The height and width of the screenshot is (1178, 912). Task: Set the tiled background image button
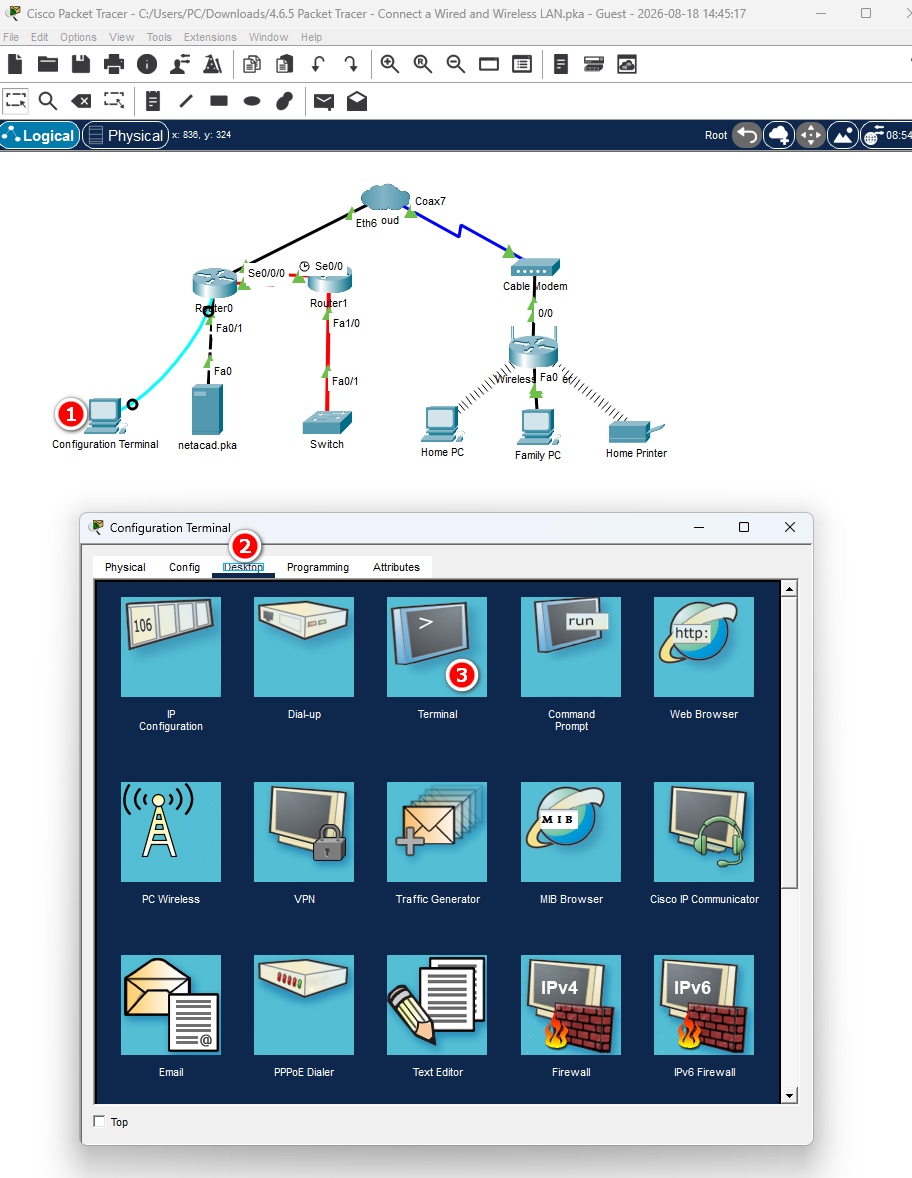point(843,135)
